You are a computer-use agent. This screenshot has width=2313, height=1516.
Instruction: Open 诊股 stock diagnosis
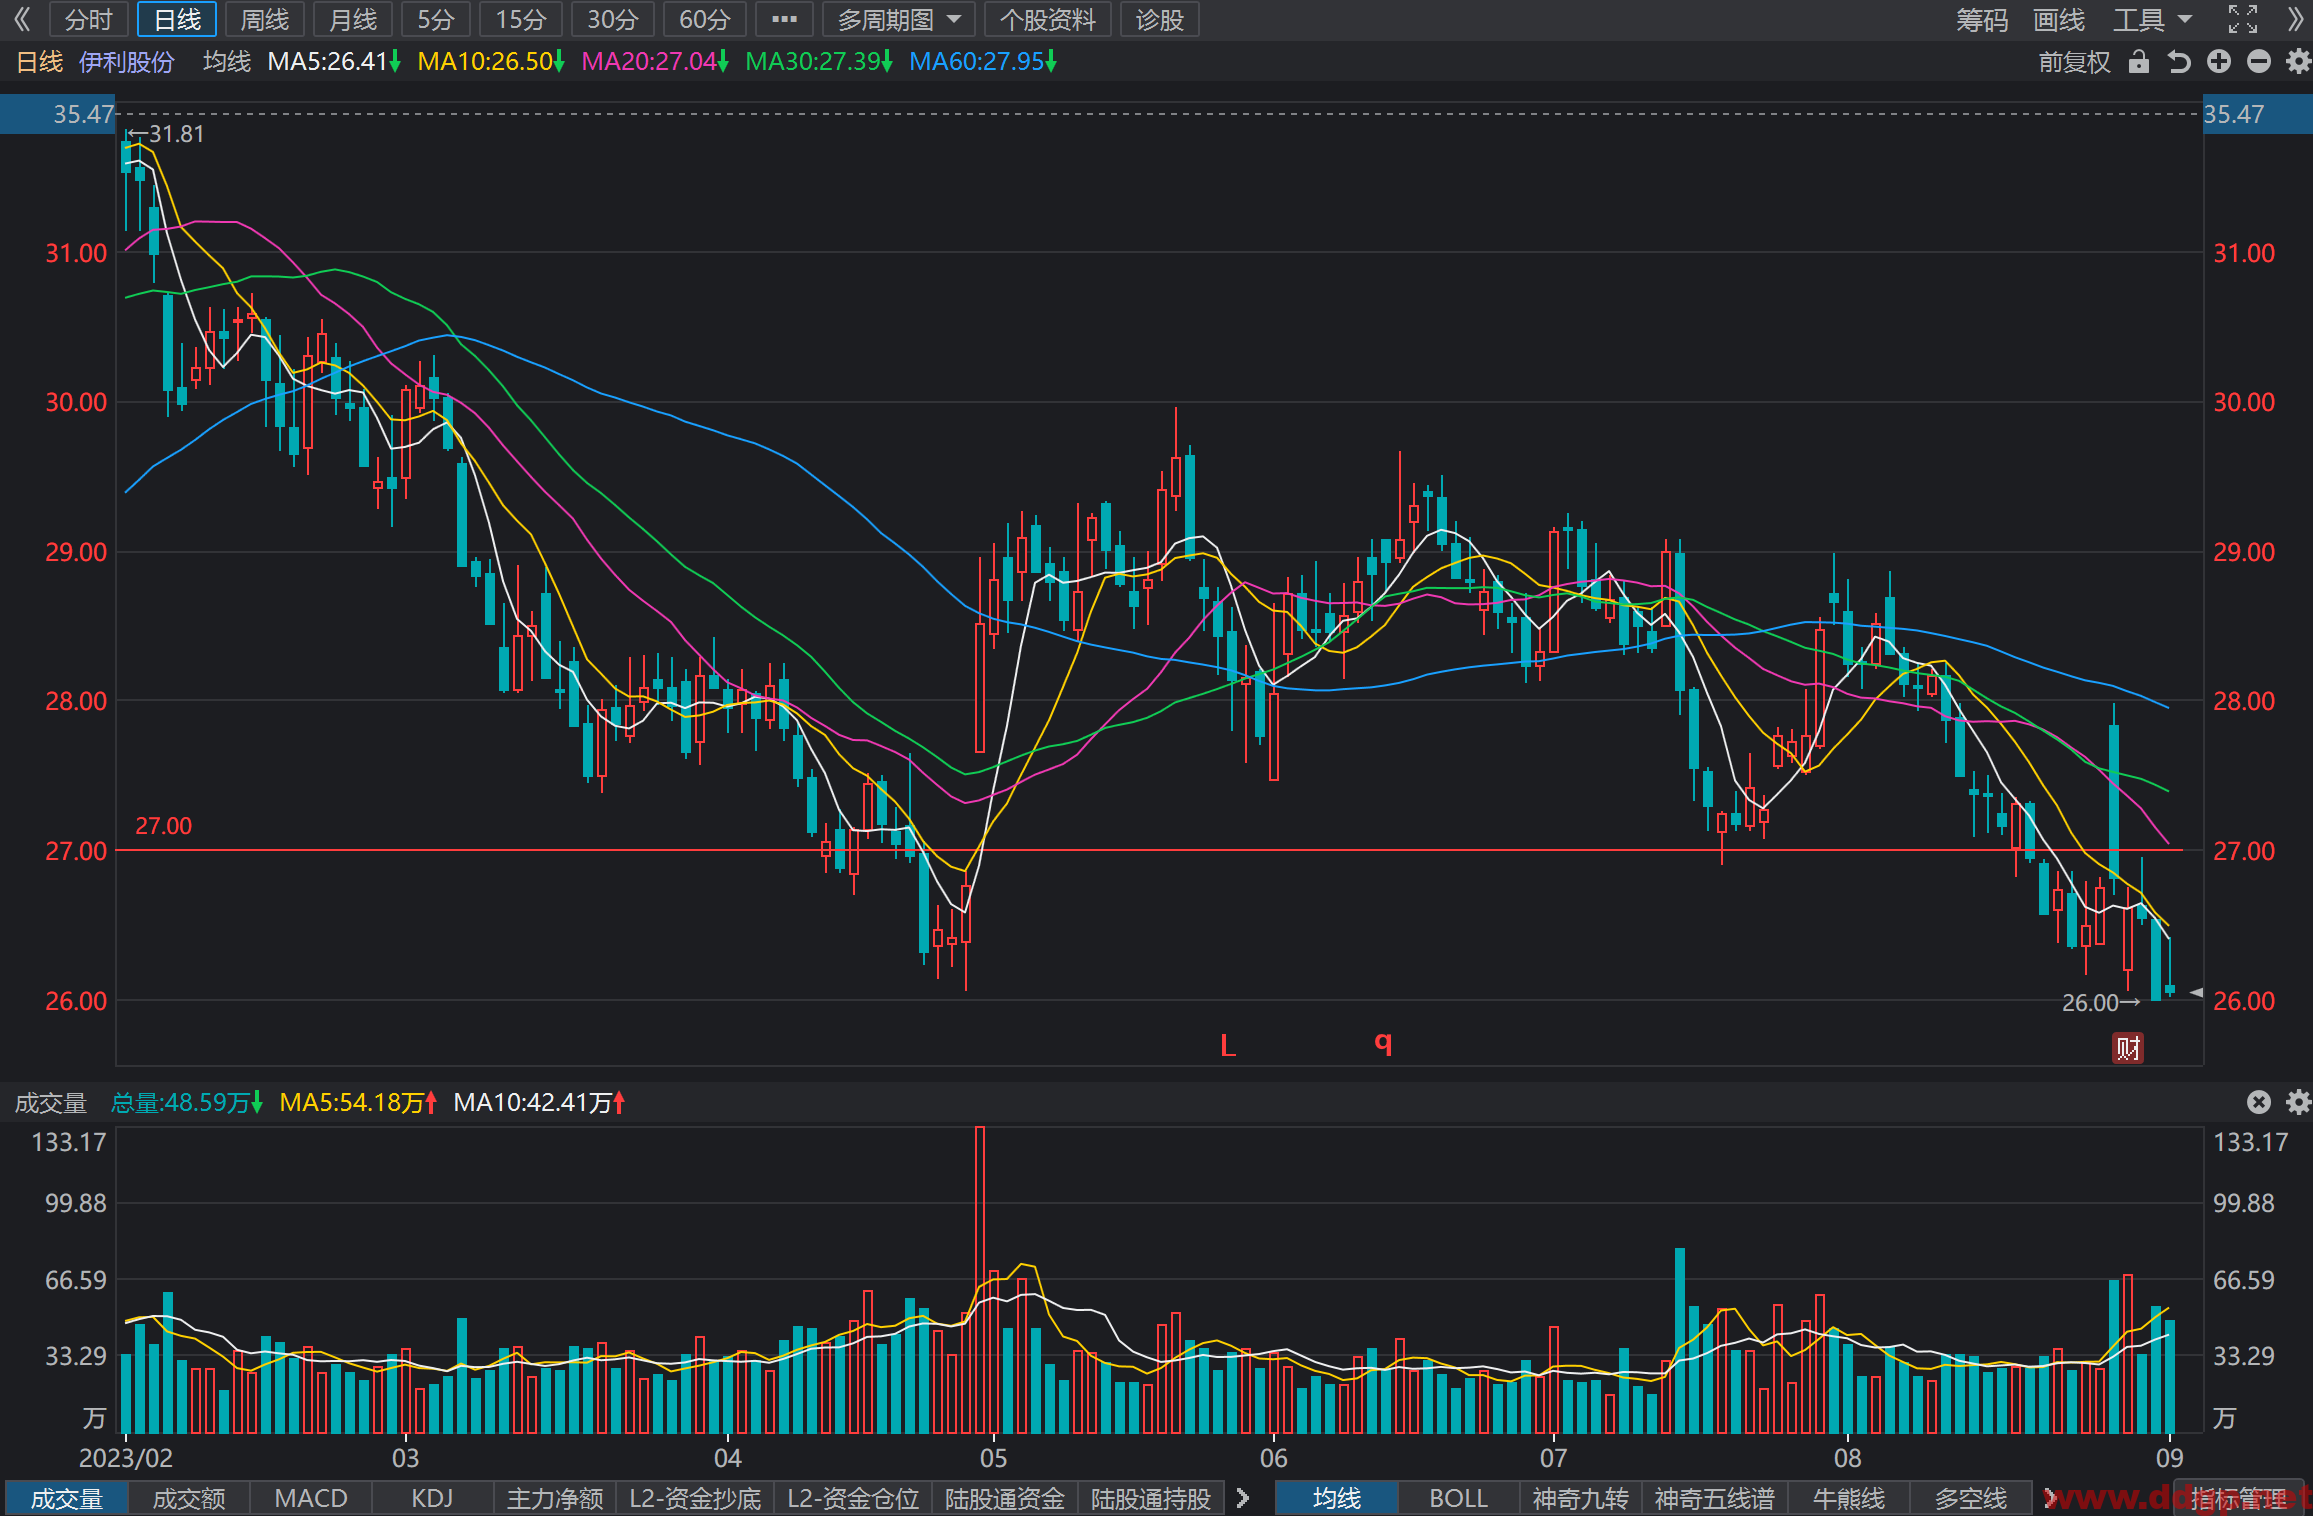point(1160,19)
